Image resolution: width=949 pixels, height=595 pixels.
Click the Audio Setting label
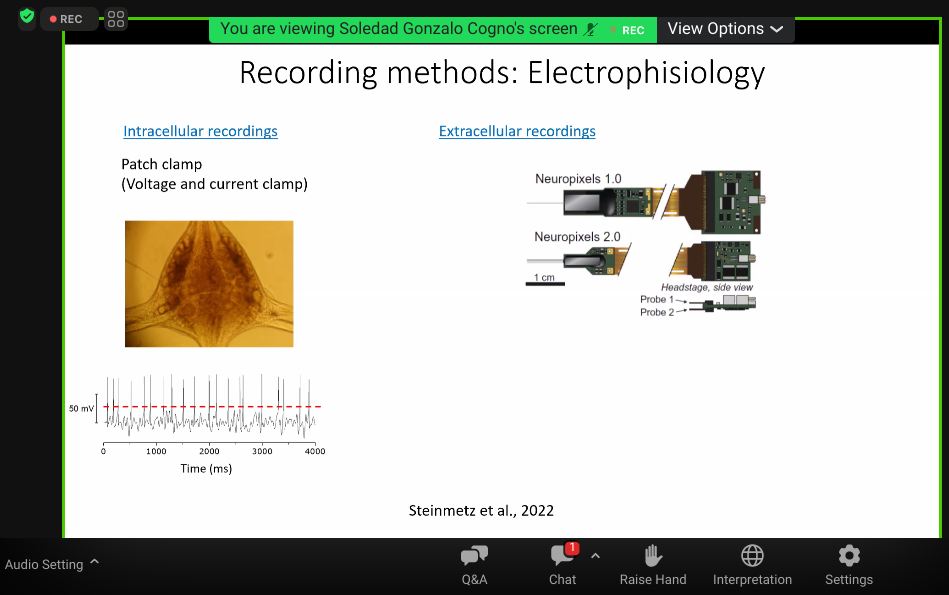pyautogui.click(x=44, y=564)
